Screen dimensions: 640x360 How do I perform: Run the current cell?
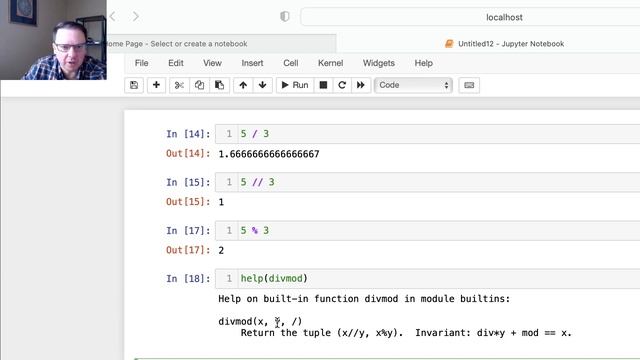click(295, 85)
